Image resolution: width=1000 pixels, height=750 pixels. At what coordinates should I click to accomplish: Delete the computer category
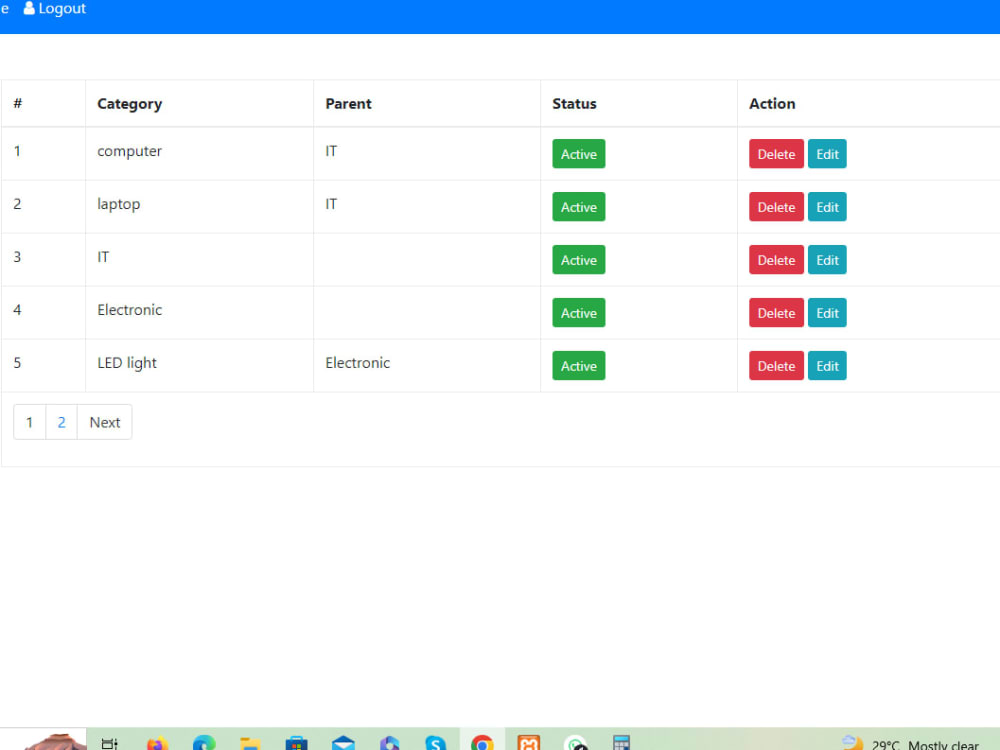776,154
